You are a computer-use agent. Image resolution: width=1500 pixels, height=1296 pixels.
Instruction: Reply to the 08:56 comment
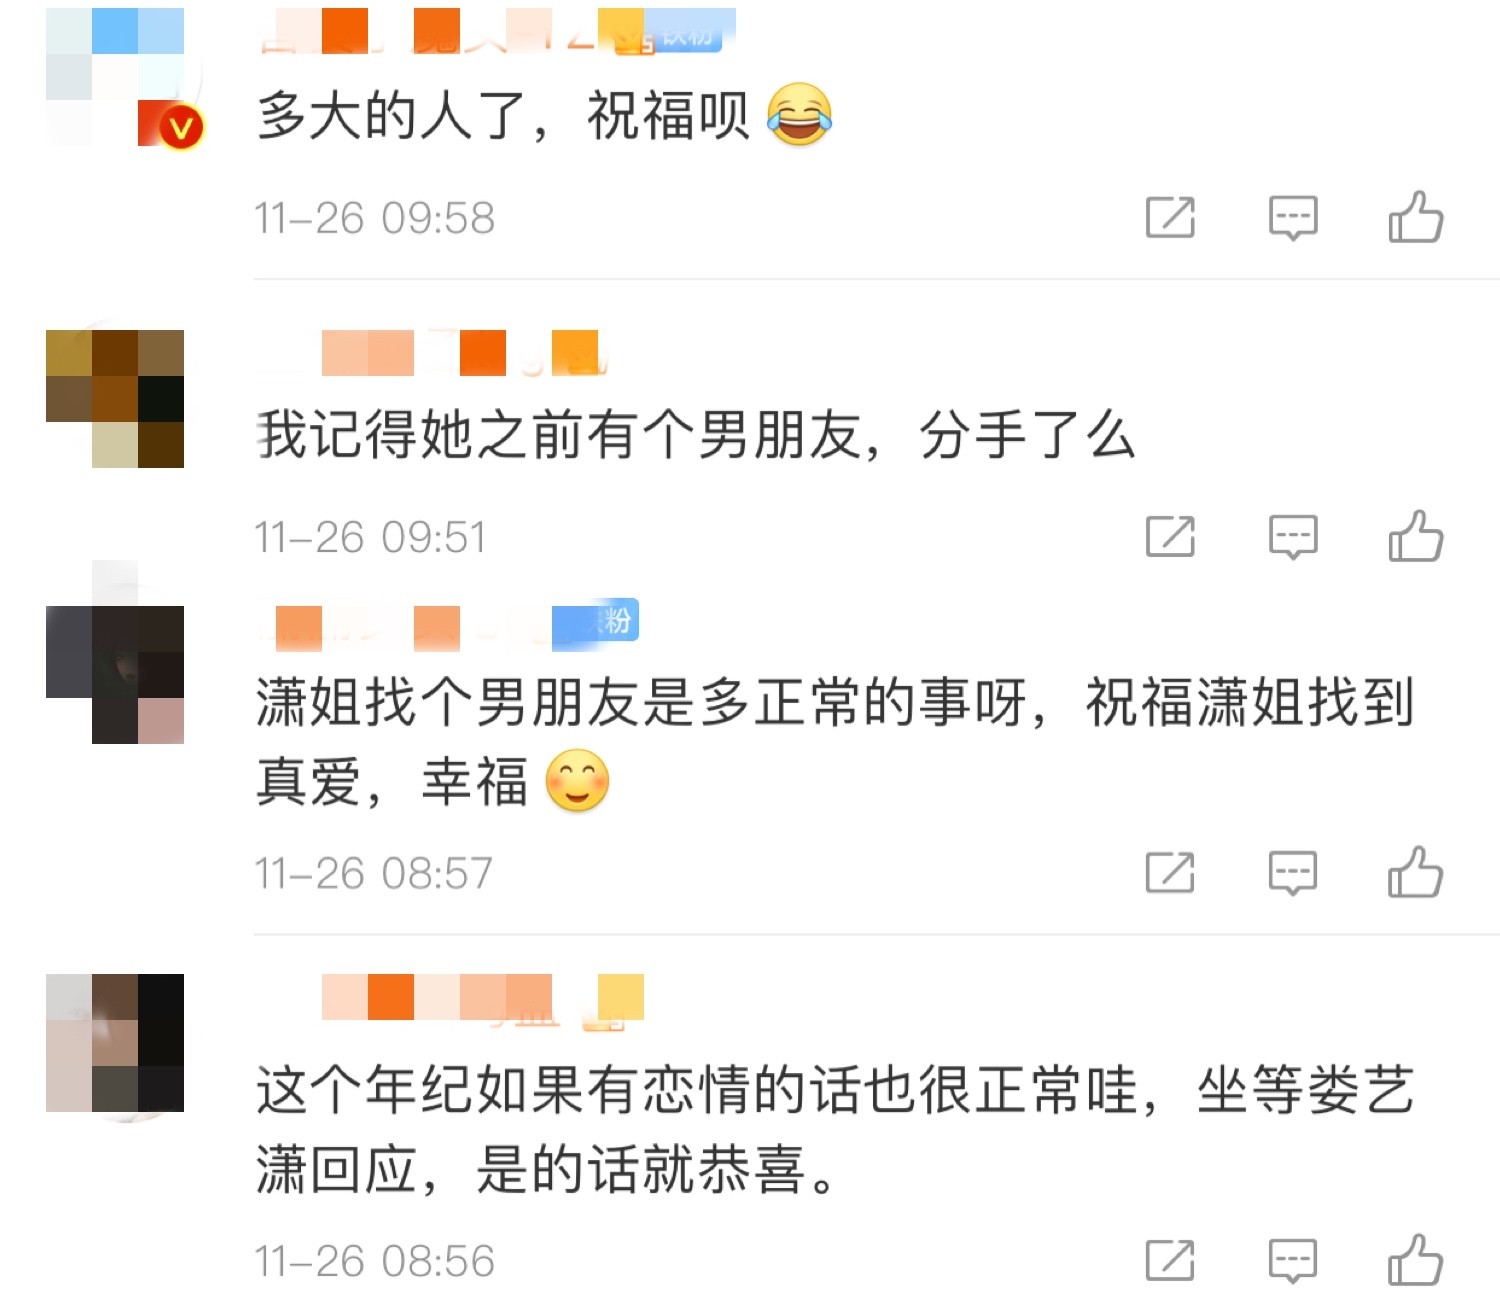pyautogui.click(x=1293, y=1261)
